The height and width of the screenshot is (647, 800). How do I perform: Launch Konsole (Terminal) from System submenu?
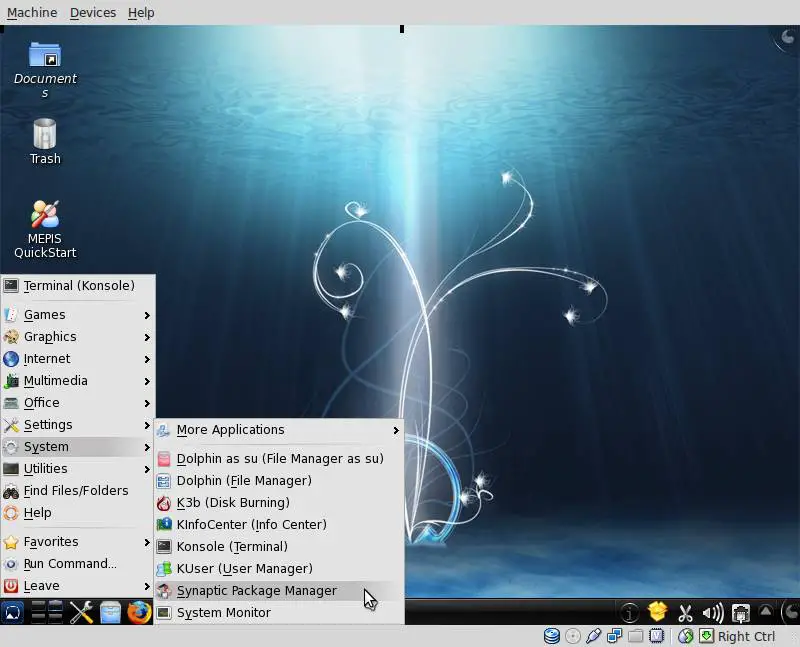pyautogui.click(x=279, y=546)
